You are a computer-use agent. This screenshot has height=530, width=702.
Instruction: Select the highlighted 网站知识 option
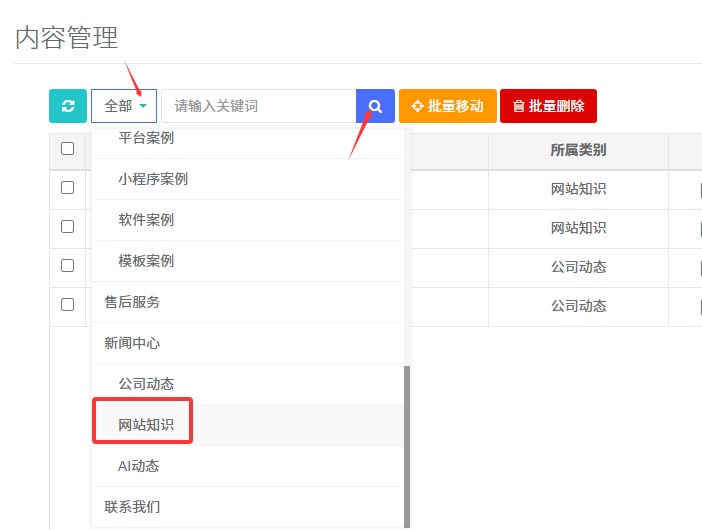(x=146, y=425)
